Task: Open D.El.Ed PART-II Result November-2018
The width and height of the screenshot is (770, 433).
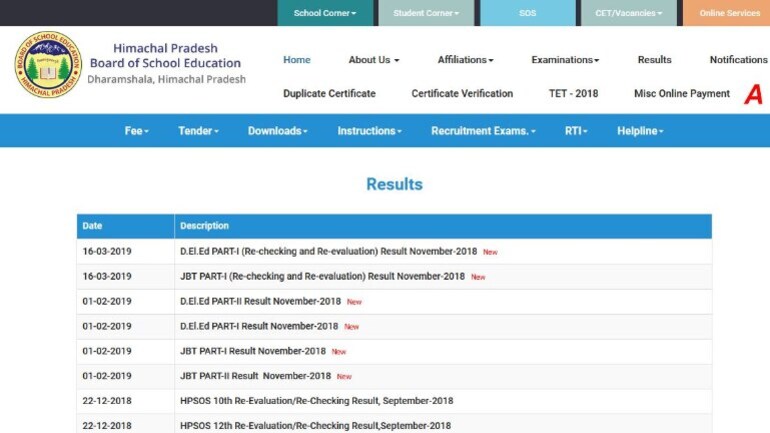Action: coord(260,301)
